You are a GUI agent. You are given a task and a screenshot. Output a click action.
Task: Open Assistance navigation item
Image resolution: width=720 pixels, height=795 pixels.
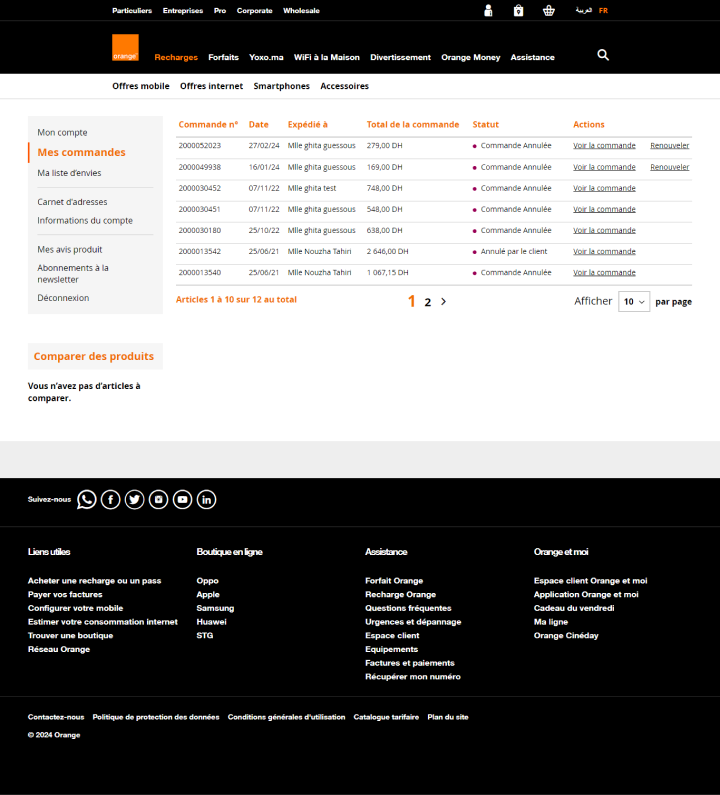click(532, 57)
